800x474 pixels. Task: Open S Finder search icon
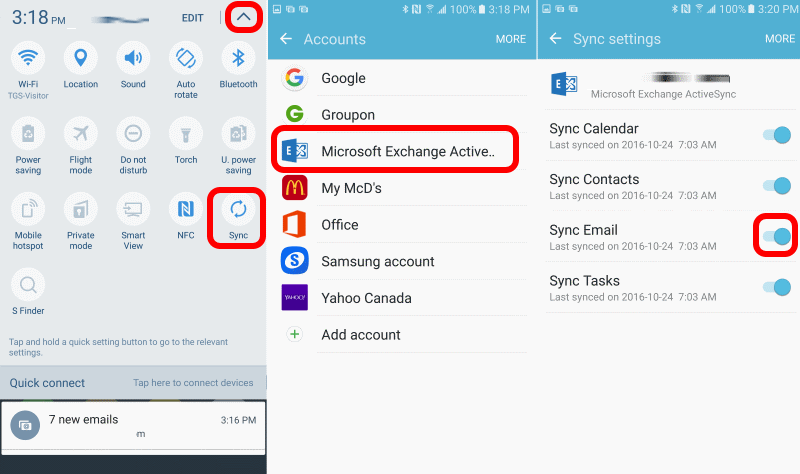point(28,285)
